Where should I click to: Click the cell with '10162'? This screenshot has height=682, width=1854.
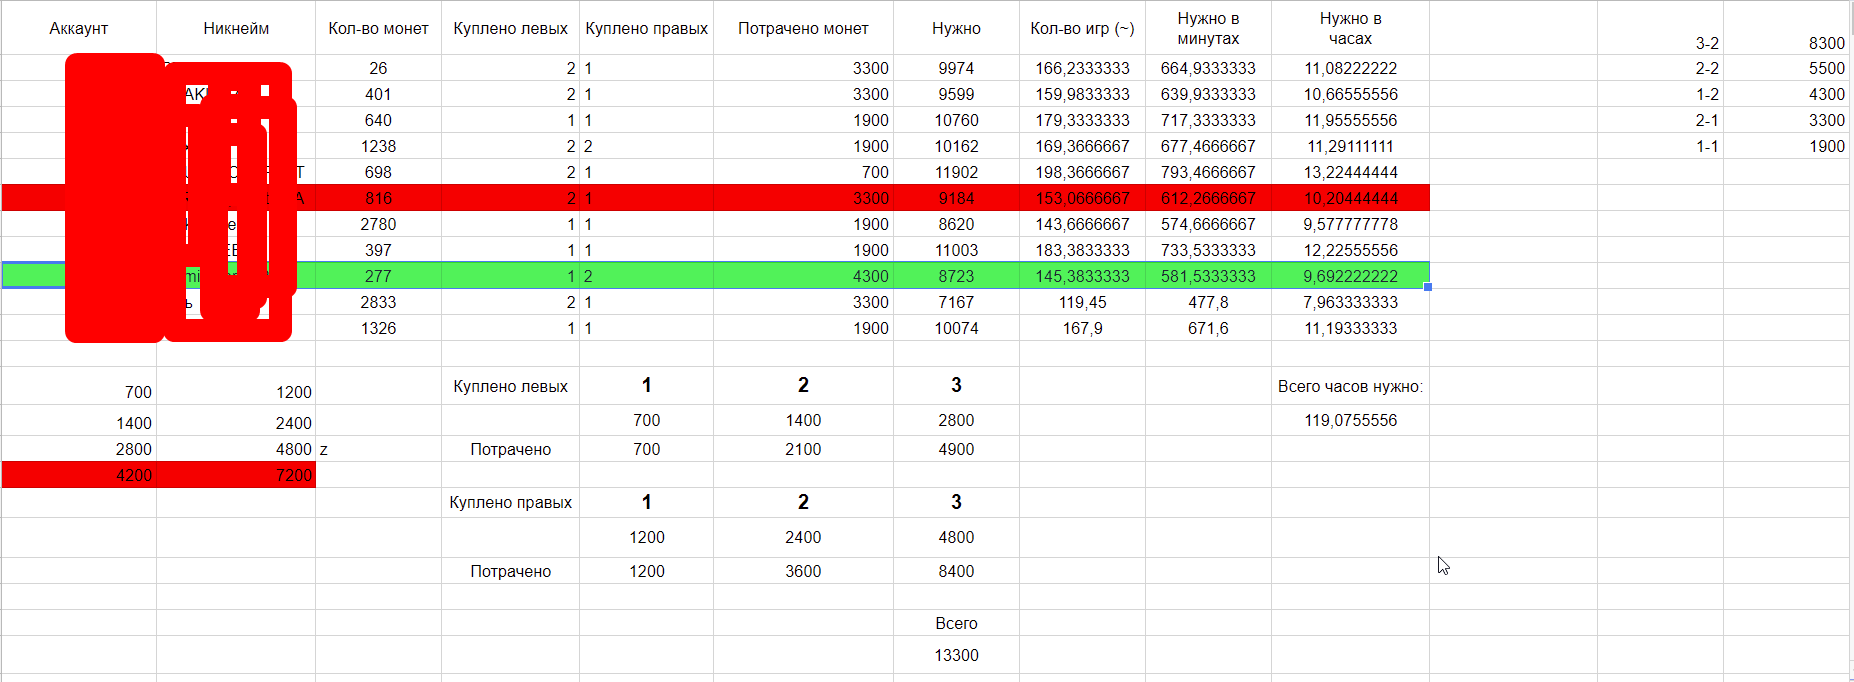click(956, 146)
